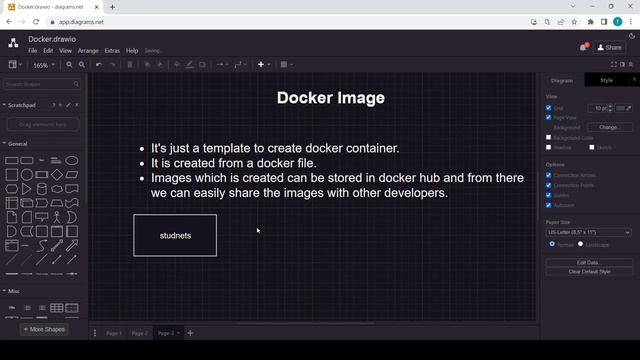Select Portrait orientation radio button
The image size is (640, 360).
click(552, 244)
